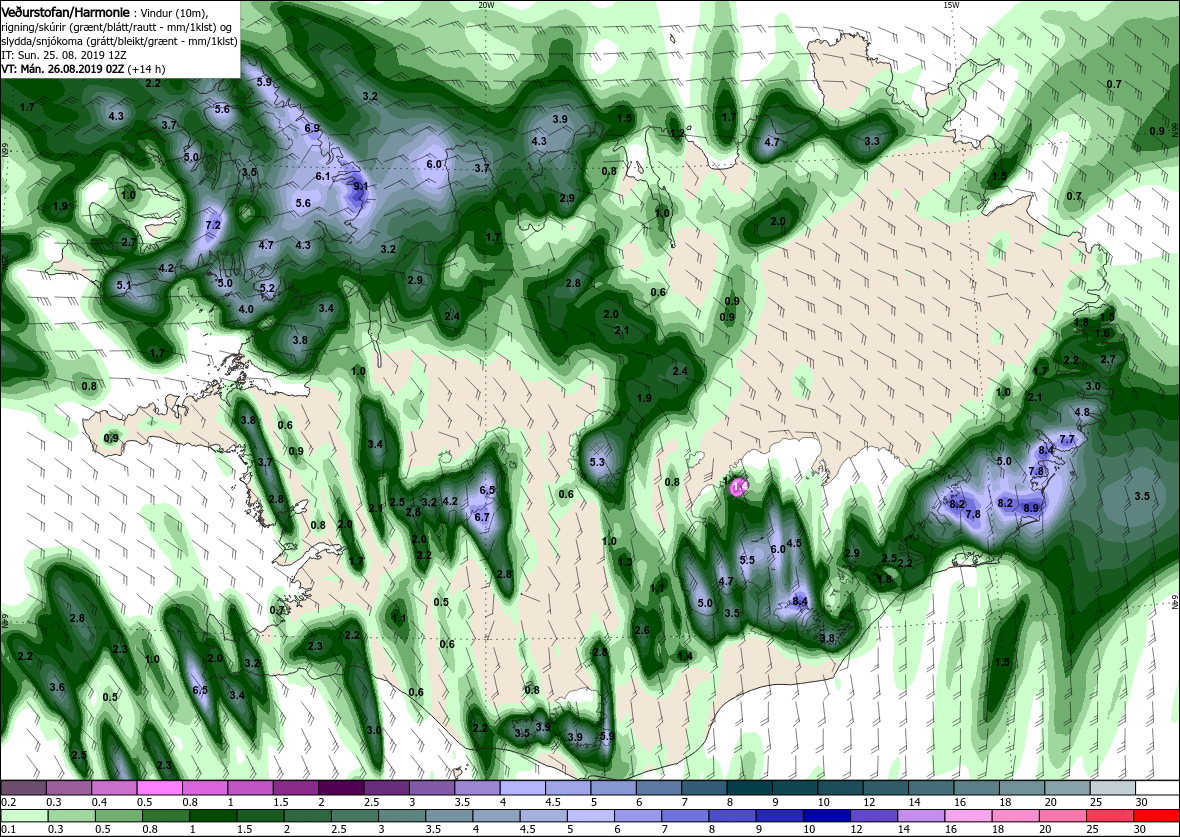Viewport: 1180px width, 837px height.
Task: Click the light pink 16 swatch in lower legend
Action: pos(967,817)
